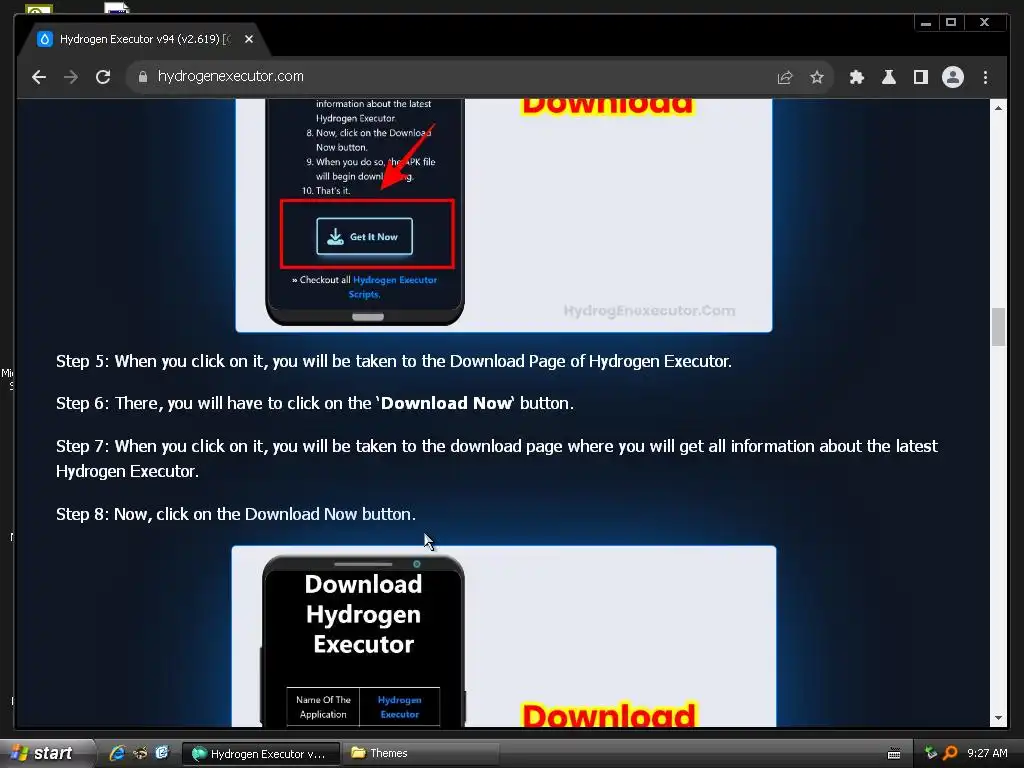The height and width of the screenshot is (768, 1024).
Task: Click the page scroll up arrow
Action: click(999, 108)
